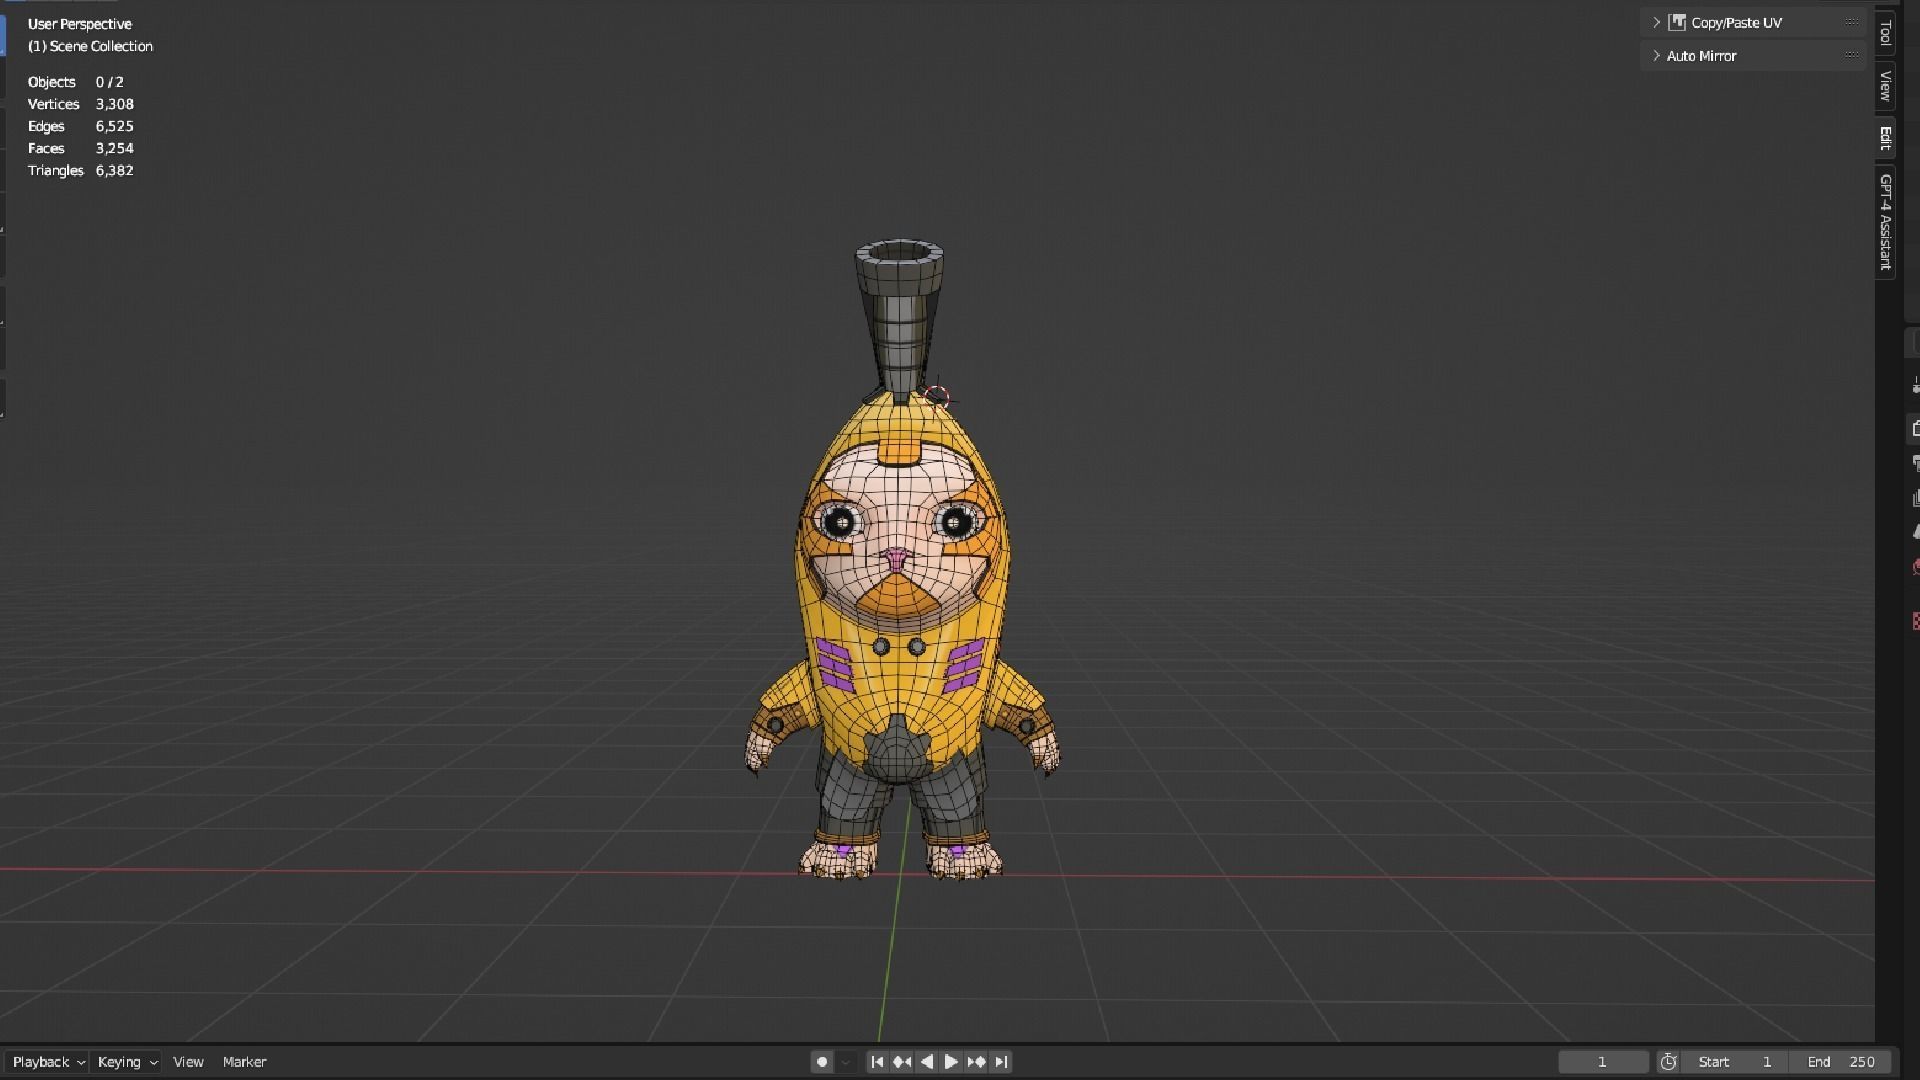Image resolution: width=1920 pixels, height=1080 pixels.
Task: Toggle use preview range clock icon
Action: pyautogui.click(x=1668, y=1062)
